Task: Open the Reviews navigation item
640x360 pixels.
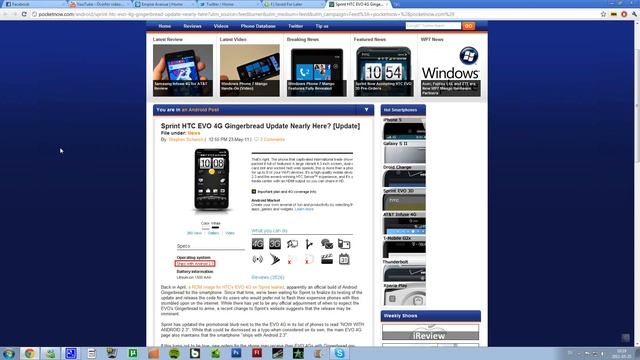Action: point(192,26)
